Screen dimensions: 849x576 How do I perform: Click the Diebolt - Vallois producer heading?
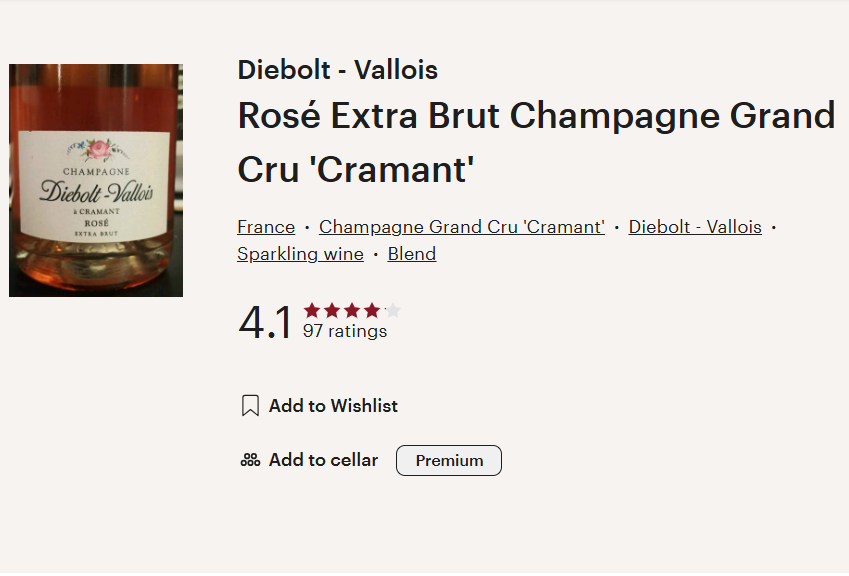337,70
